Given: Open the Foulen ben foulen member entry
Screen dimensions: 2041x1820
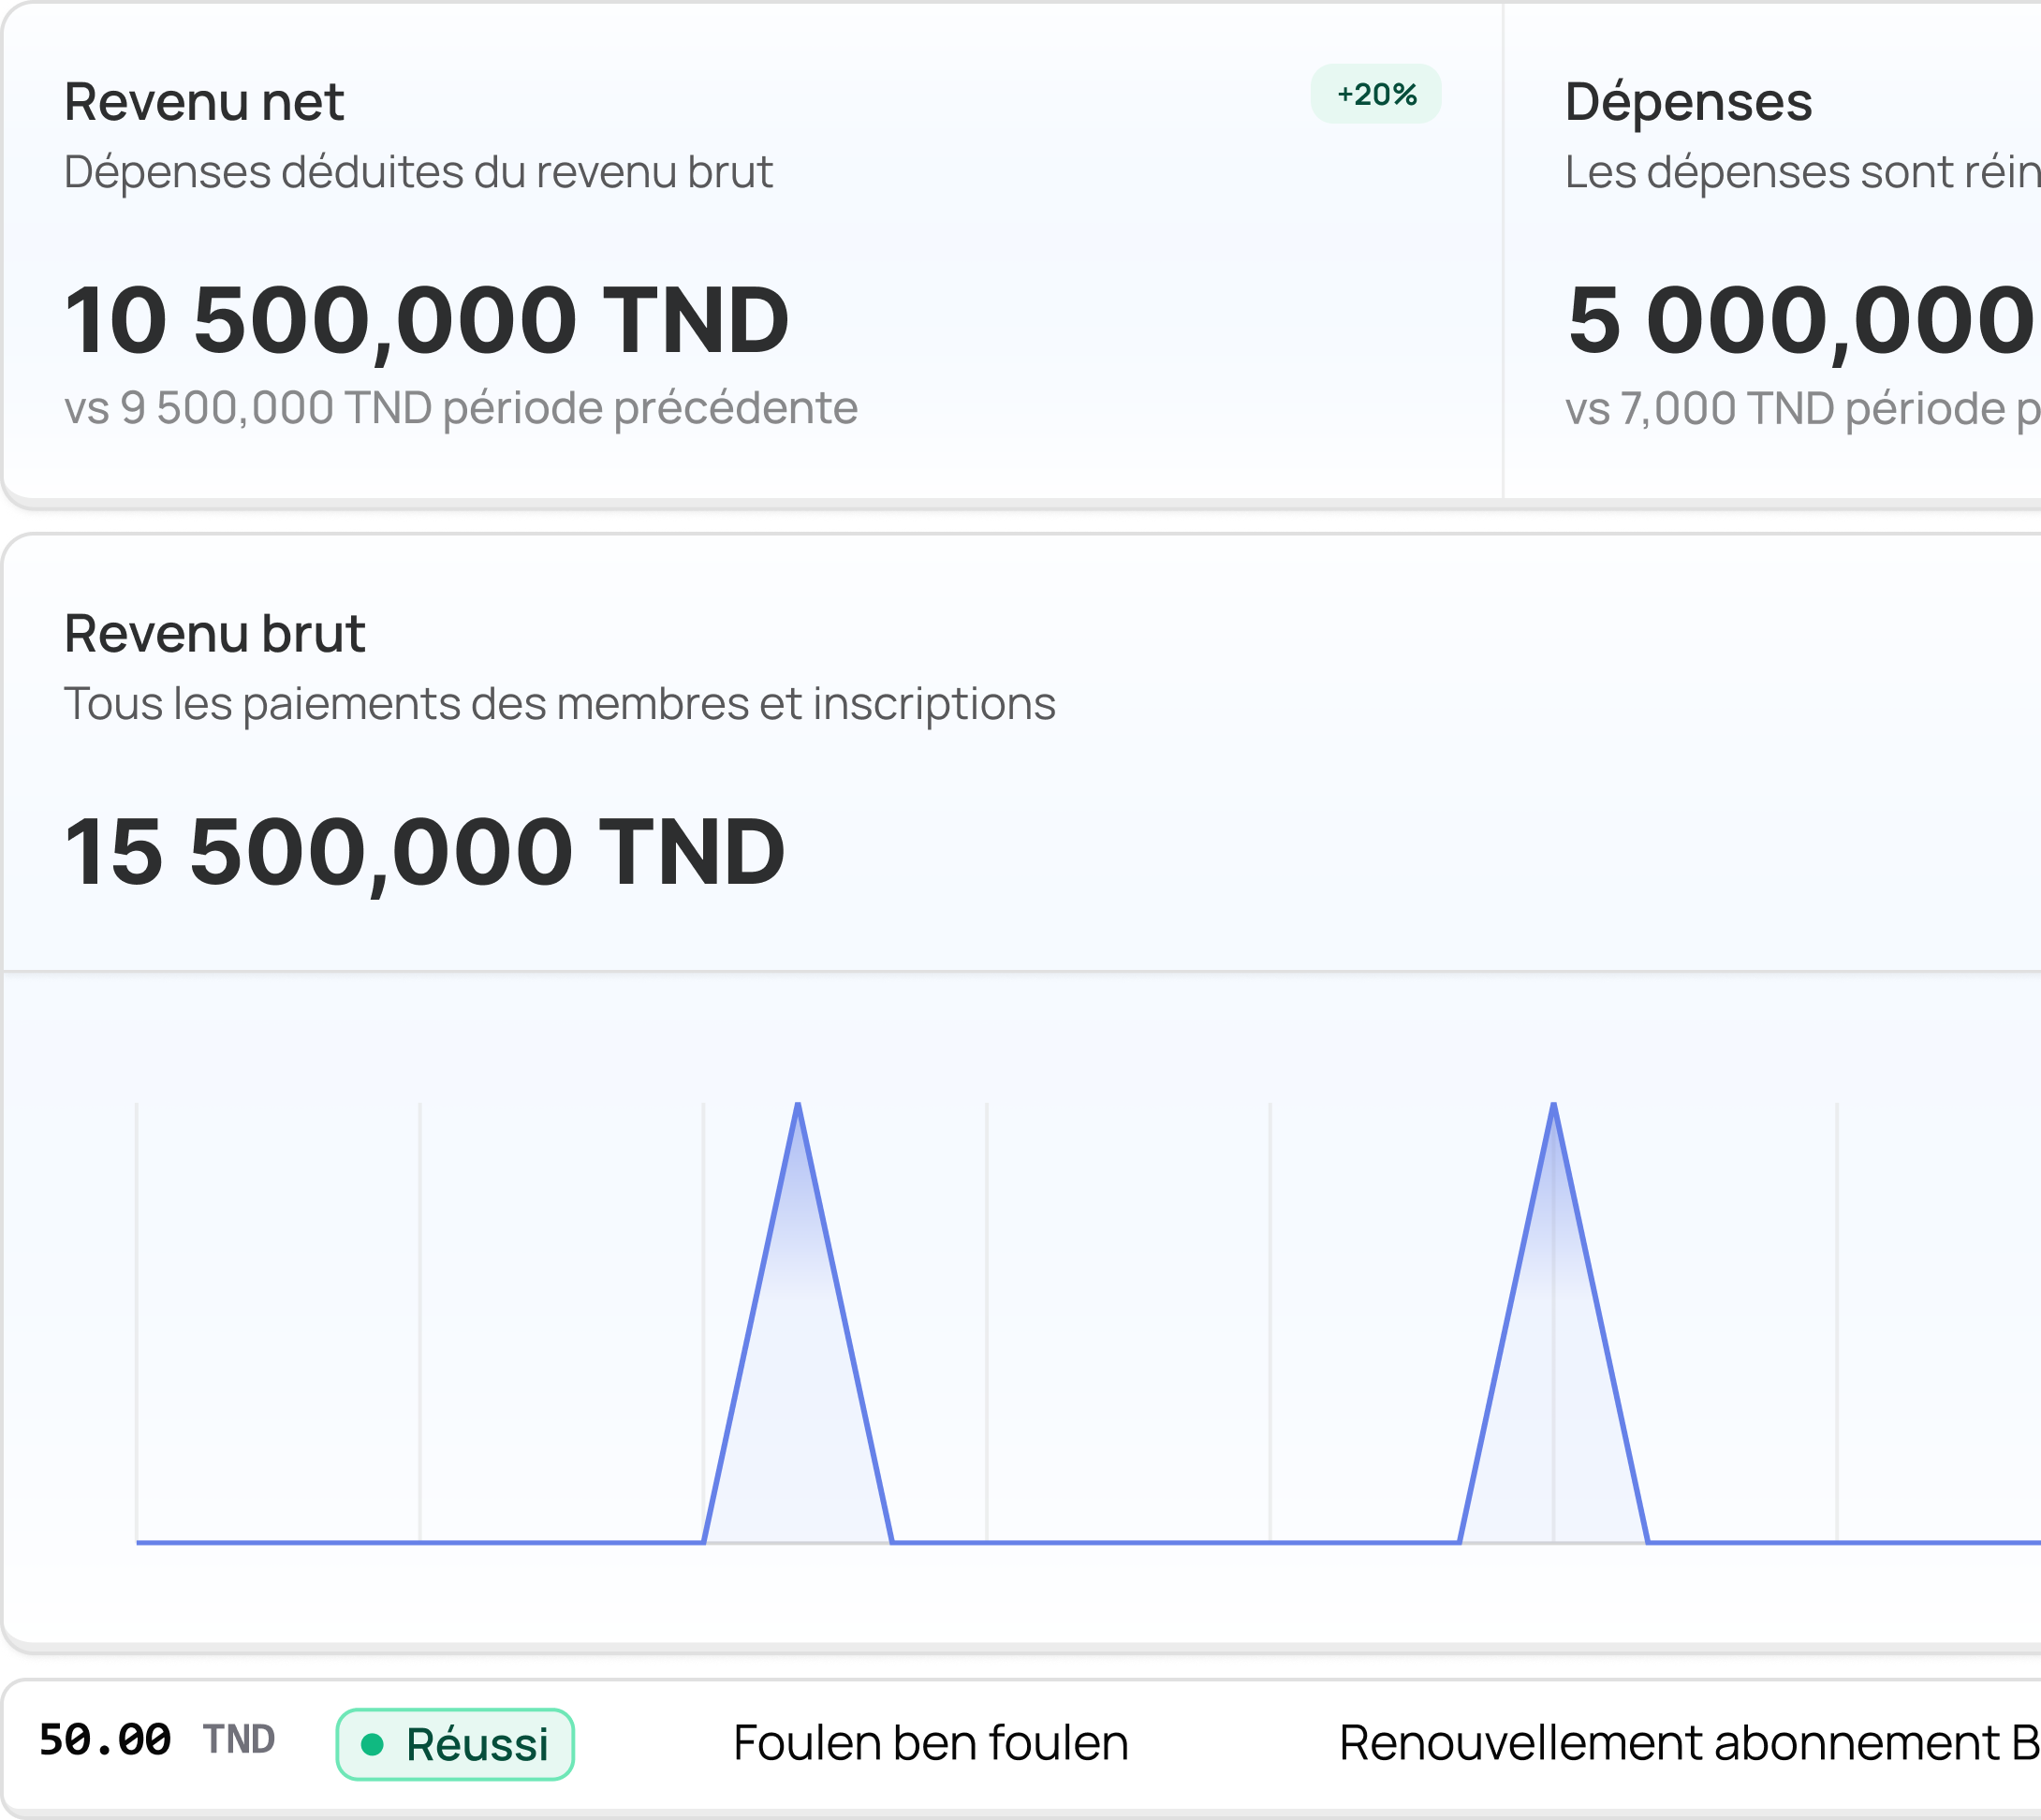Looking at the screenshot, I should [x=930, y=1743].
